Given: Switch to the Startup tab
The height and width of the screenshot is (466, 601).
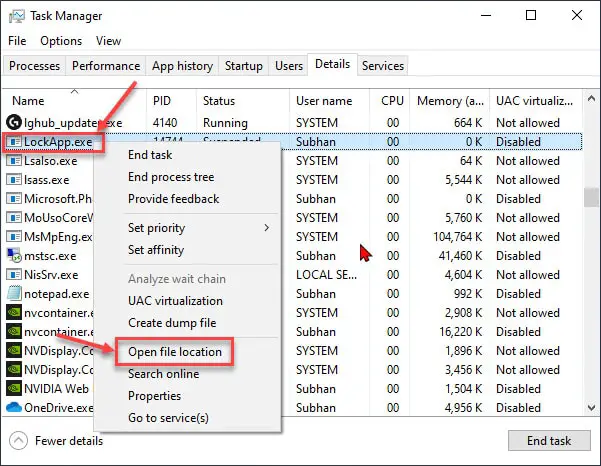Looking at the screenshot, I should 244,66.
